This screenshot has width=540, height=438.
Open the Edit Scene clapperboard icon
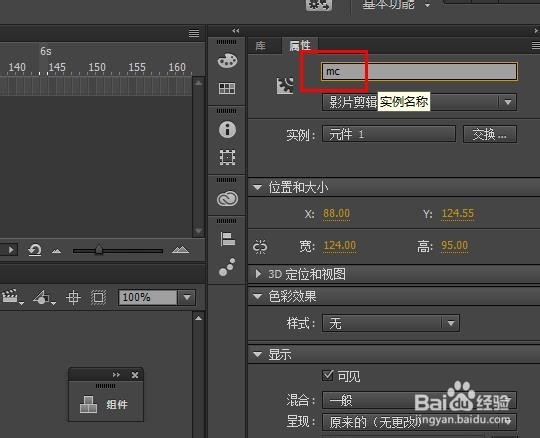12,297
